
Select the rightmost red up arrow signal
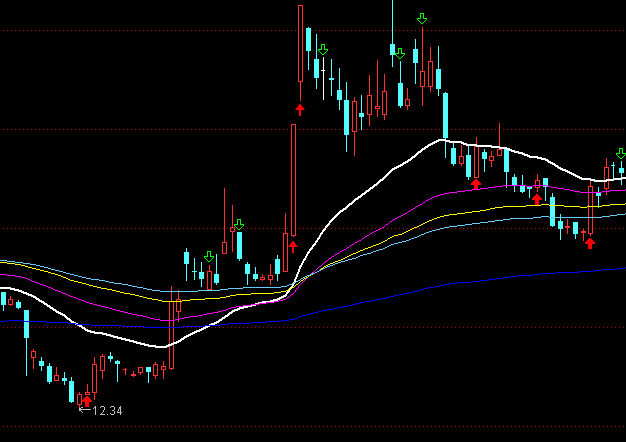(x=590, y=242)
